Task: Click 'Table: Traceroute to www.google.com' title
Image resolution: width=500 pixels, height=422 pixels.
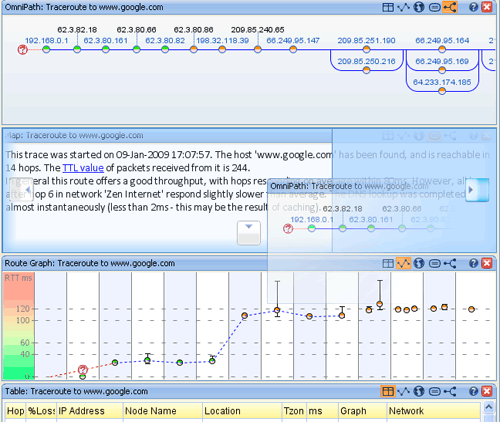Action: 76,391
